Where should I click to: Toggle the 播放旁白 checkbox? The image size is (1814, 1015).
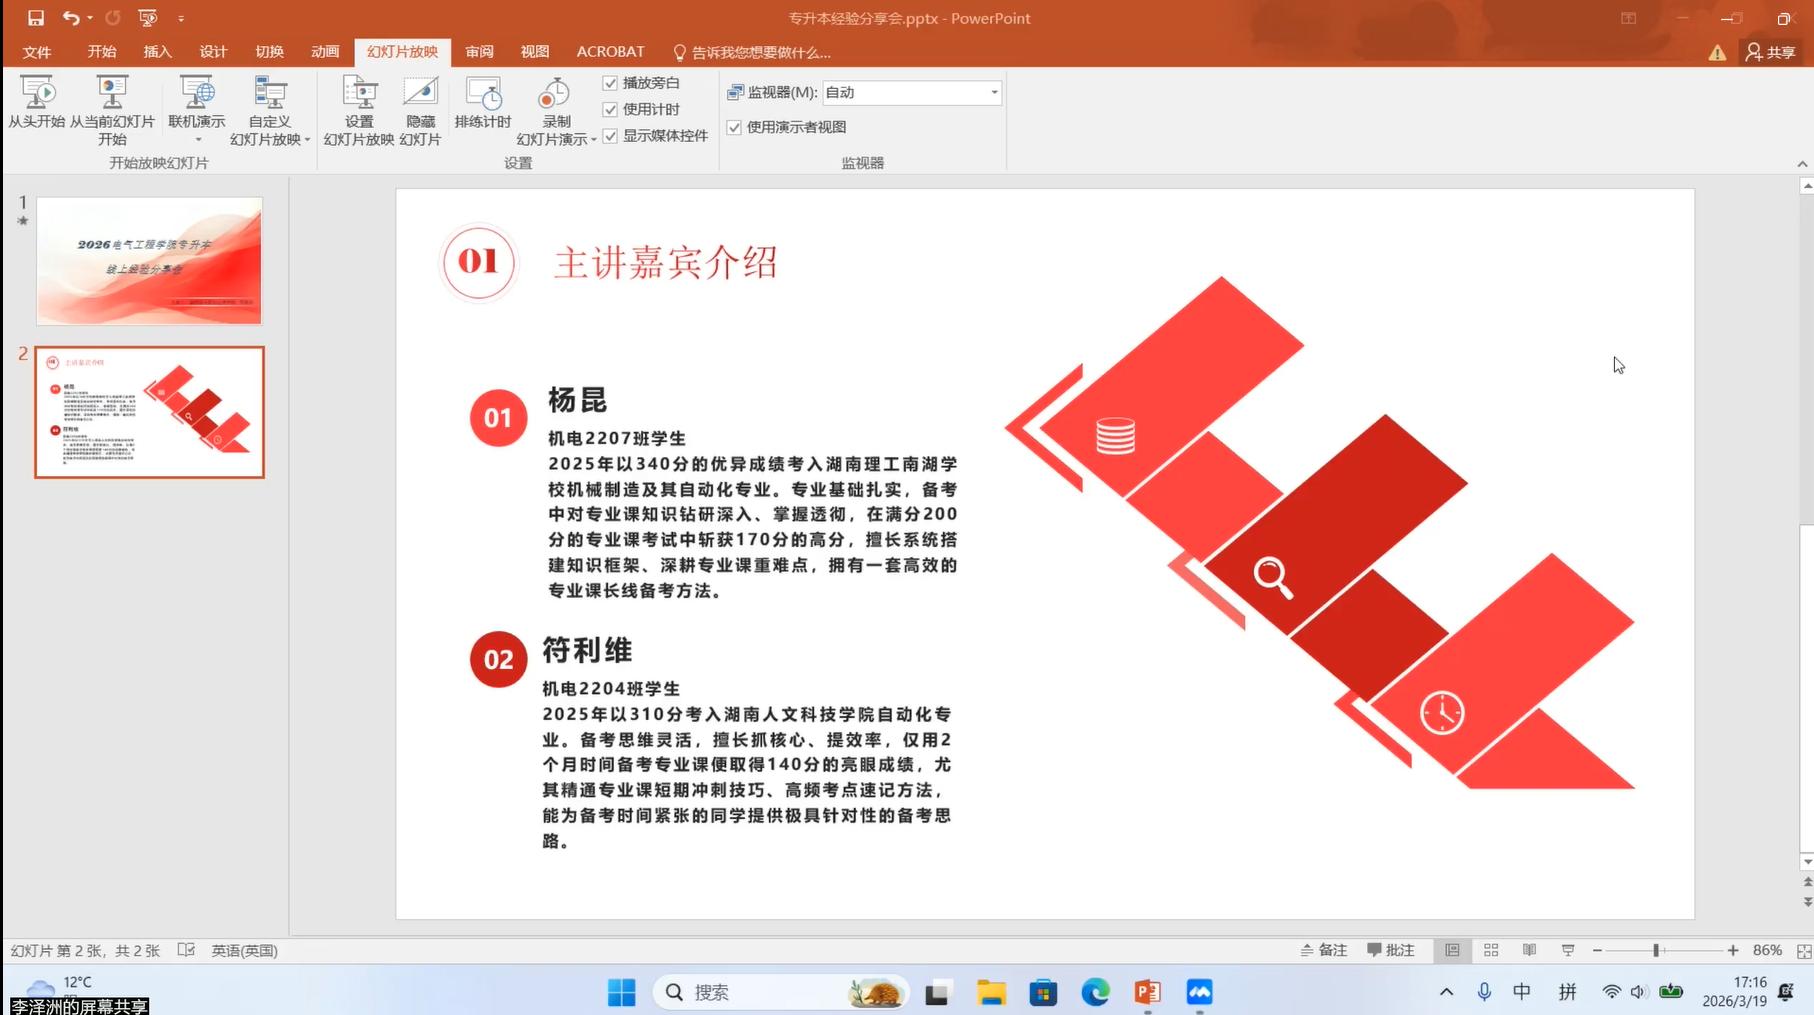click(610, 83)
